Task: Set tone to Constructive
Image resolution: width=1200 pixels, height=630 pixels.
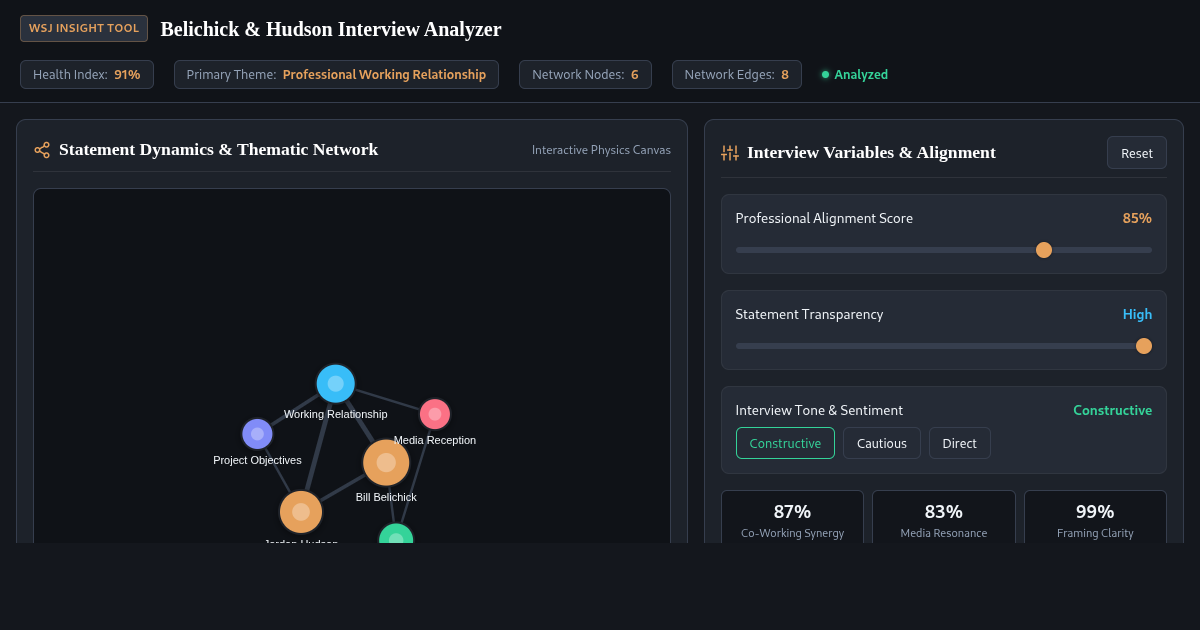Action: click(x=785, y=443)
